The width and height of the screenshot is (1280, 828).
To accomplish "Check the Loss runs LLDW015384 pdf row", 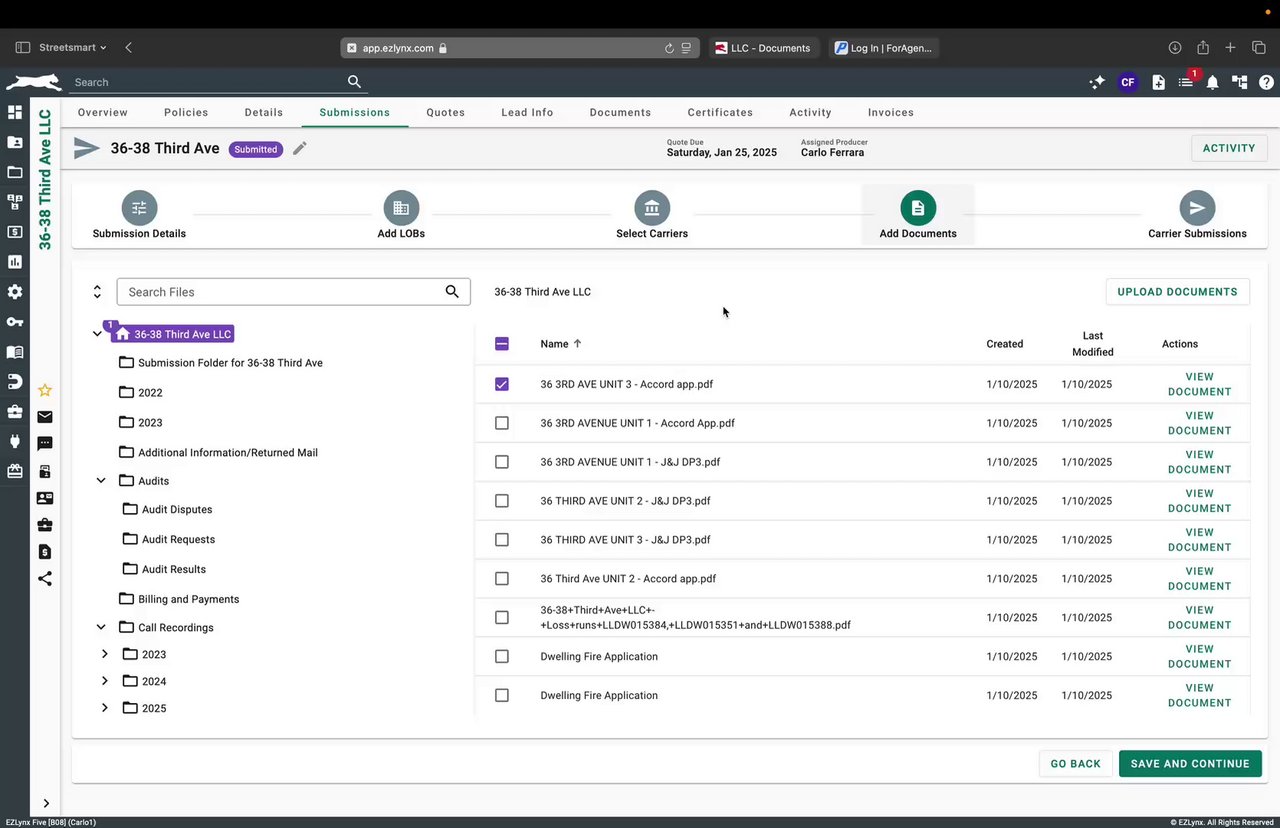I will coord(502,618).
